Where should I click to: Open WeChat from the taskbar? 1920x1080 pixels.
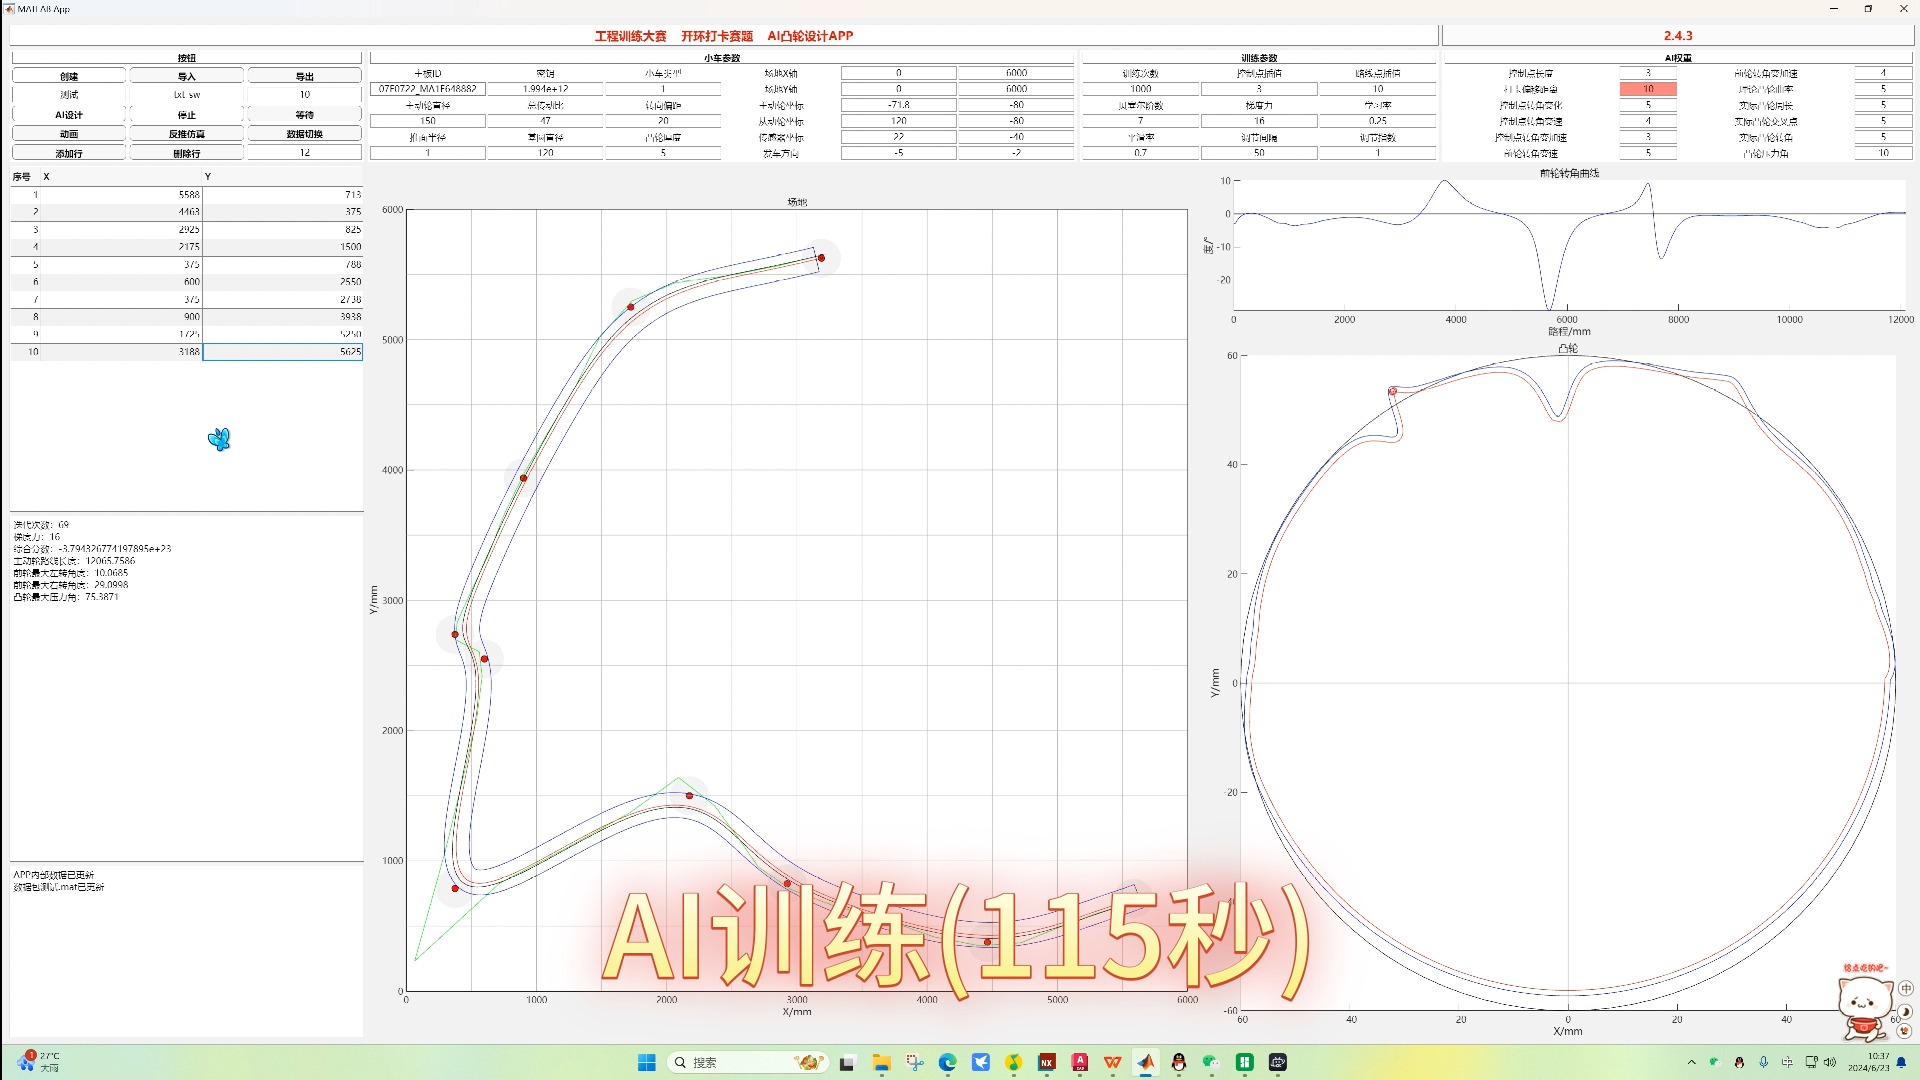1212,1062
